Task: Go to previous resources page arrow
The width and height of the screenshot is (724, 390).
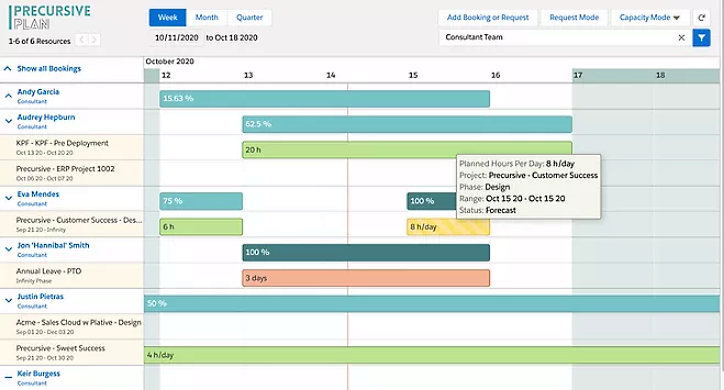Action: pos(82,40)
